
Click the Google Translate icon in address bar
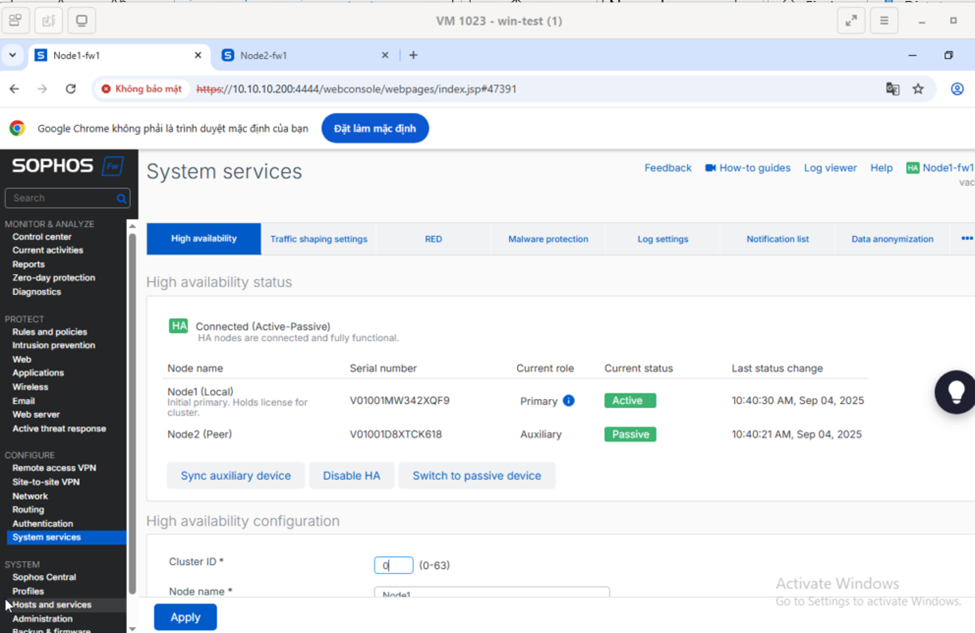tap(892, 89)
